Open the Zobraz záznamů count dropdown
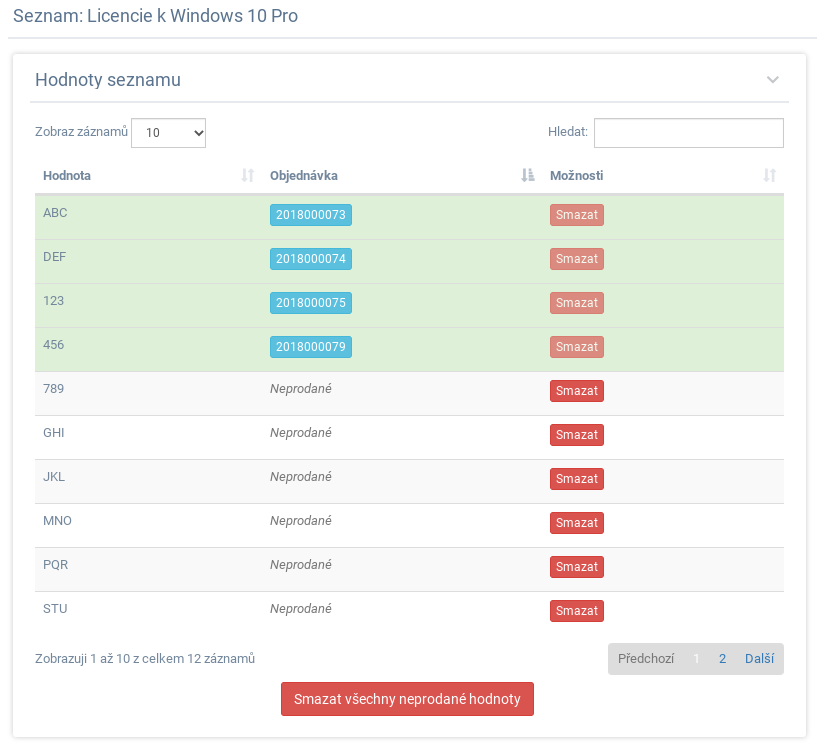Image resolution: width=817 pixels, height=746 pixels. [169, 133]
